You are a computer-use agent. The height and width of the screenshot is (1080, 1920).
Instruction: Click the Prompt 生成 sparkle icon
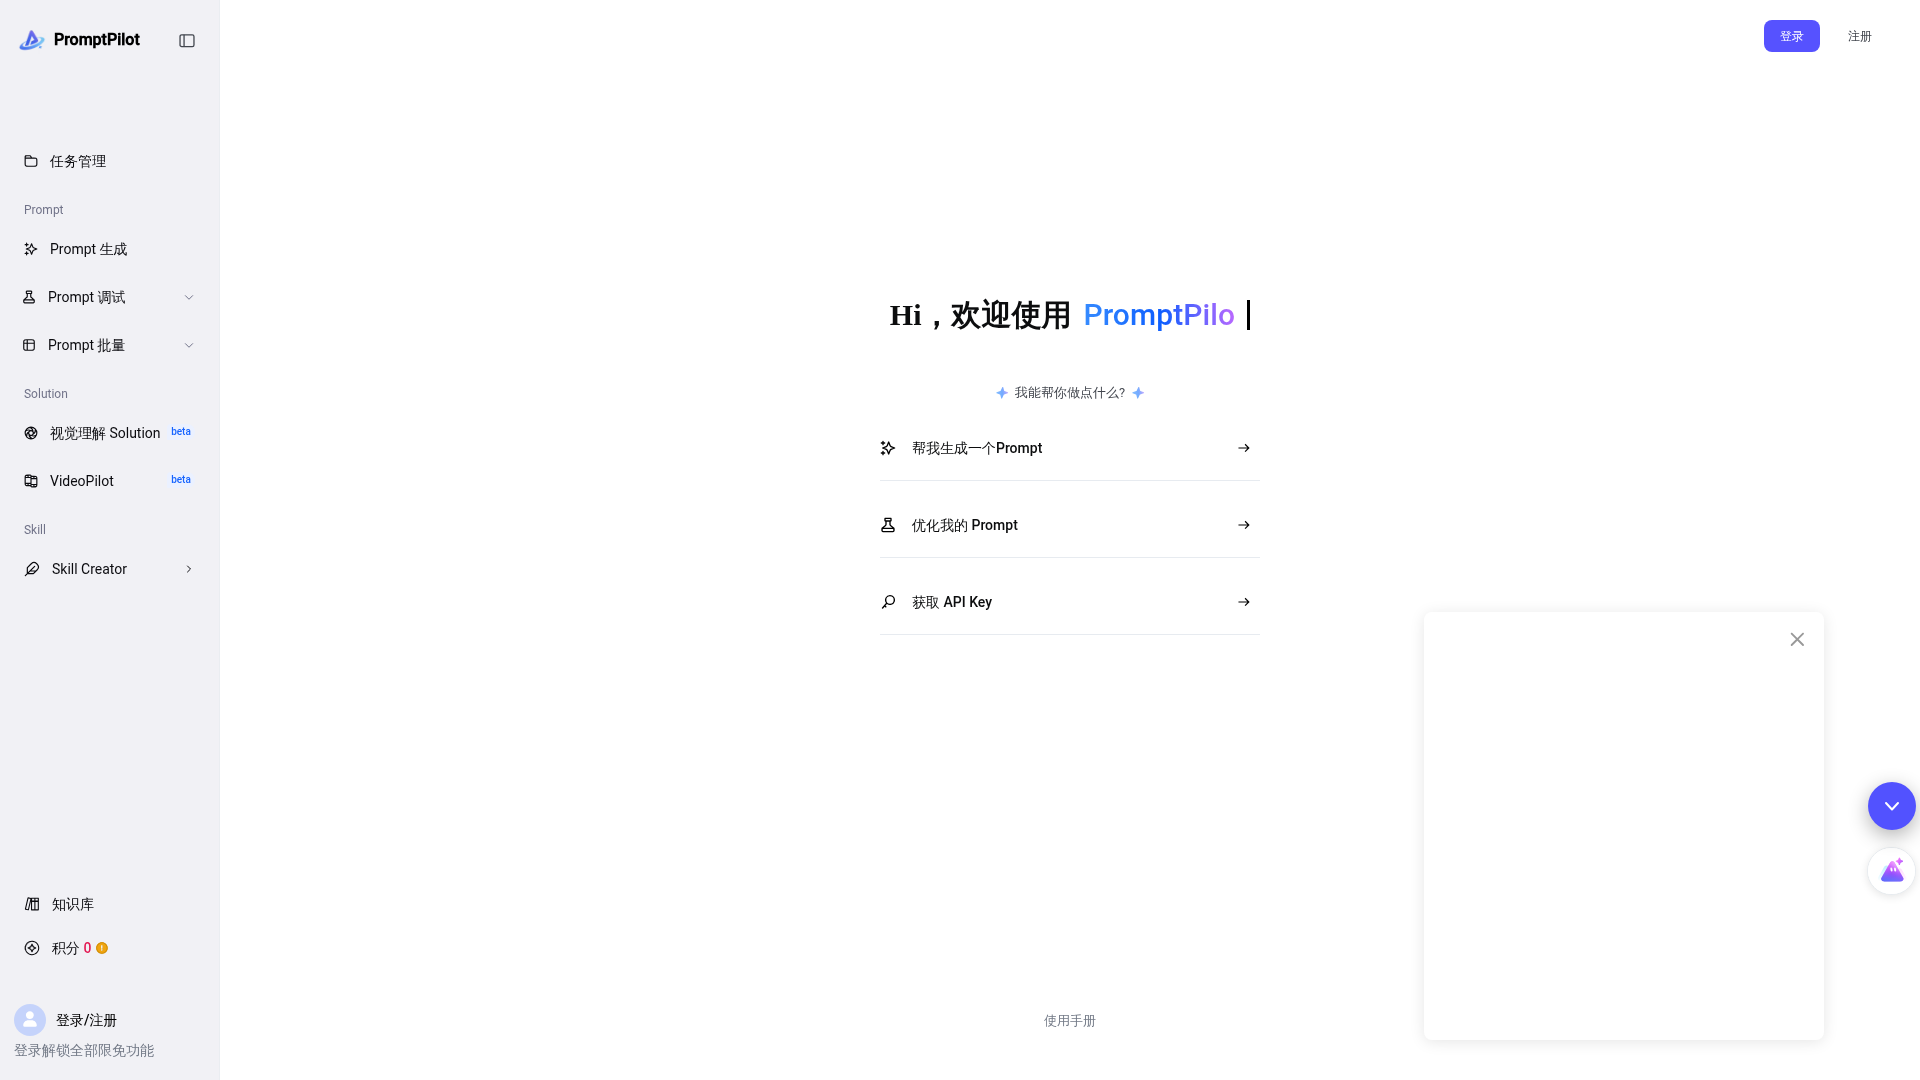pos(31,249)
